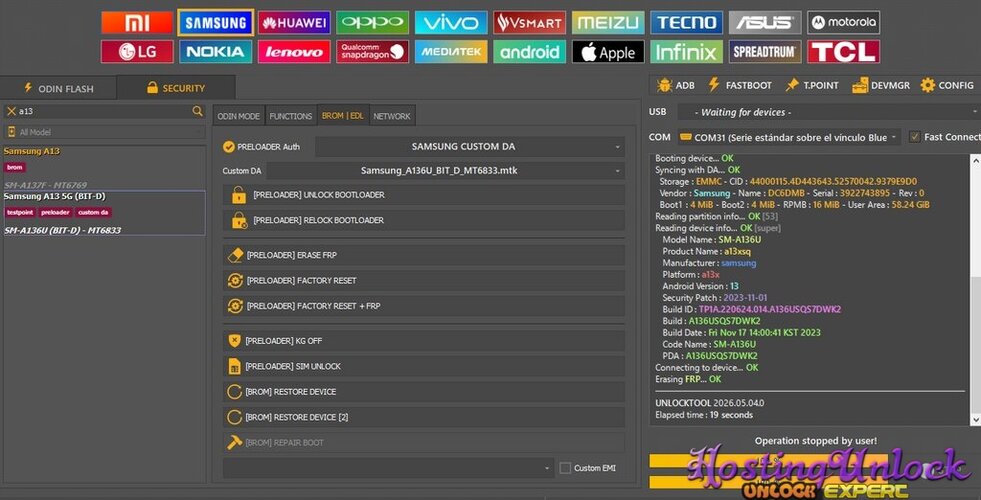981x500 pixels.
Task: Switch to SECURITY tab
Action: [x=176, y=88]
